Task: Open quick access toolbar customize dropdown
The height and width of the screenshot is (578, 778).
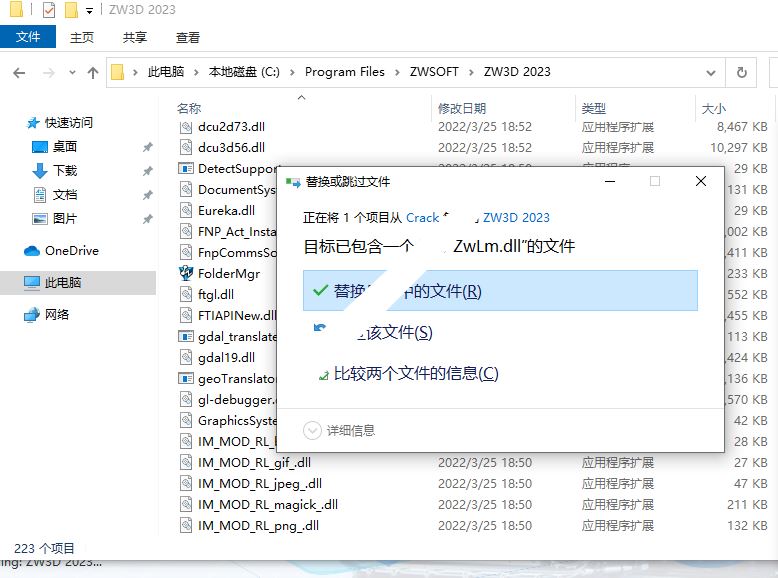Action: pos(89,10)
